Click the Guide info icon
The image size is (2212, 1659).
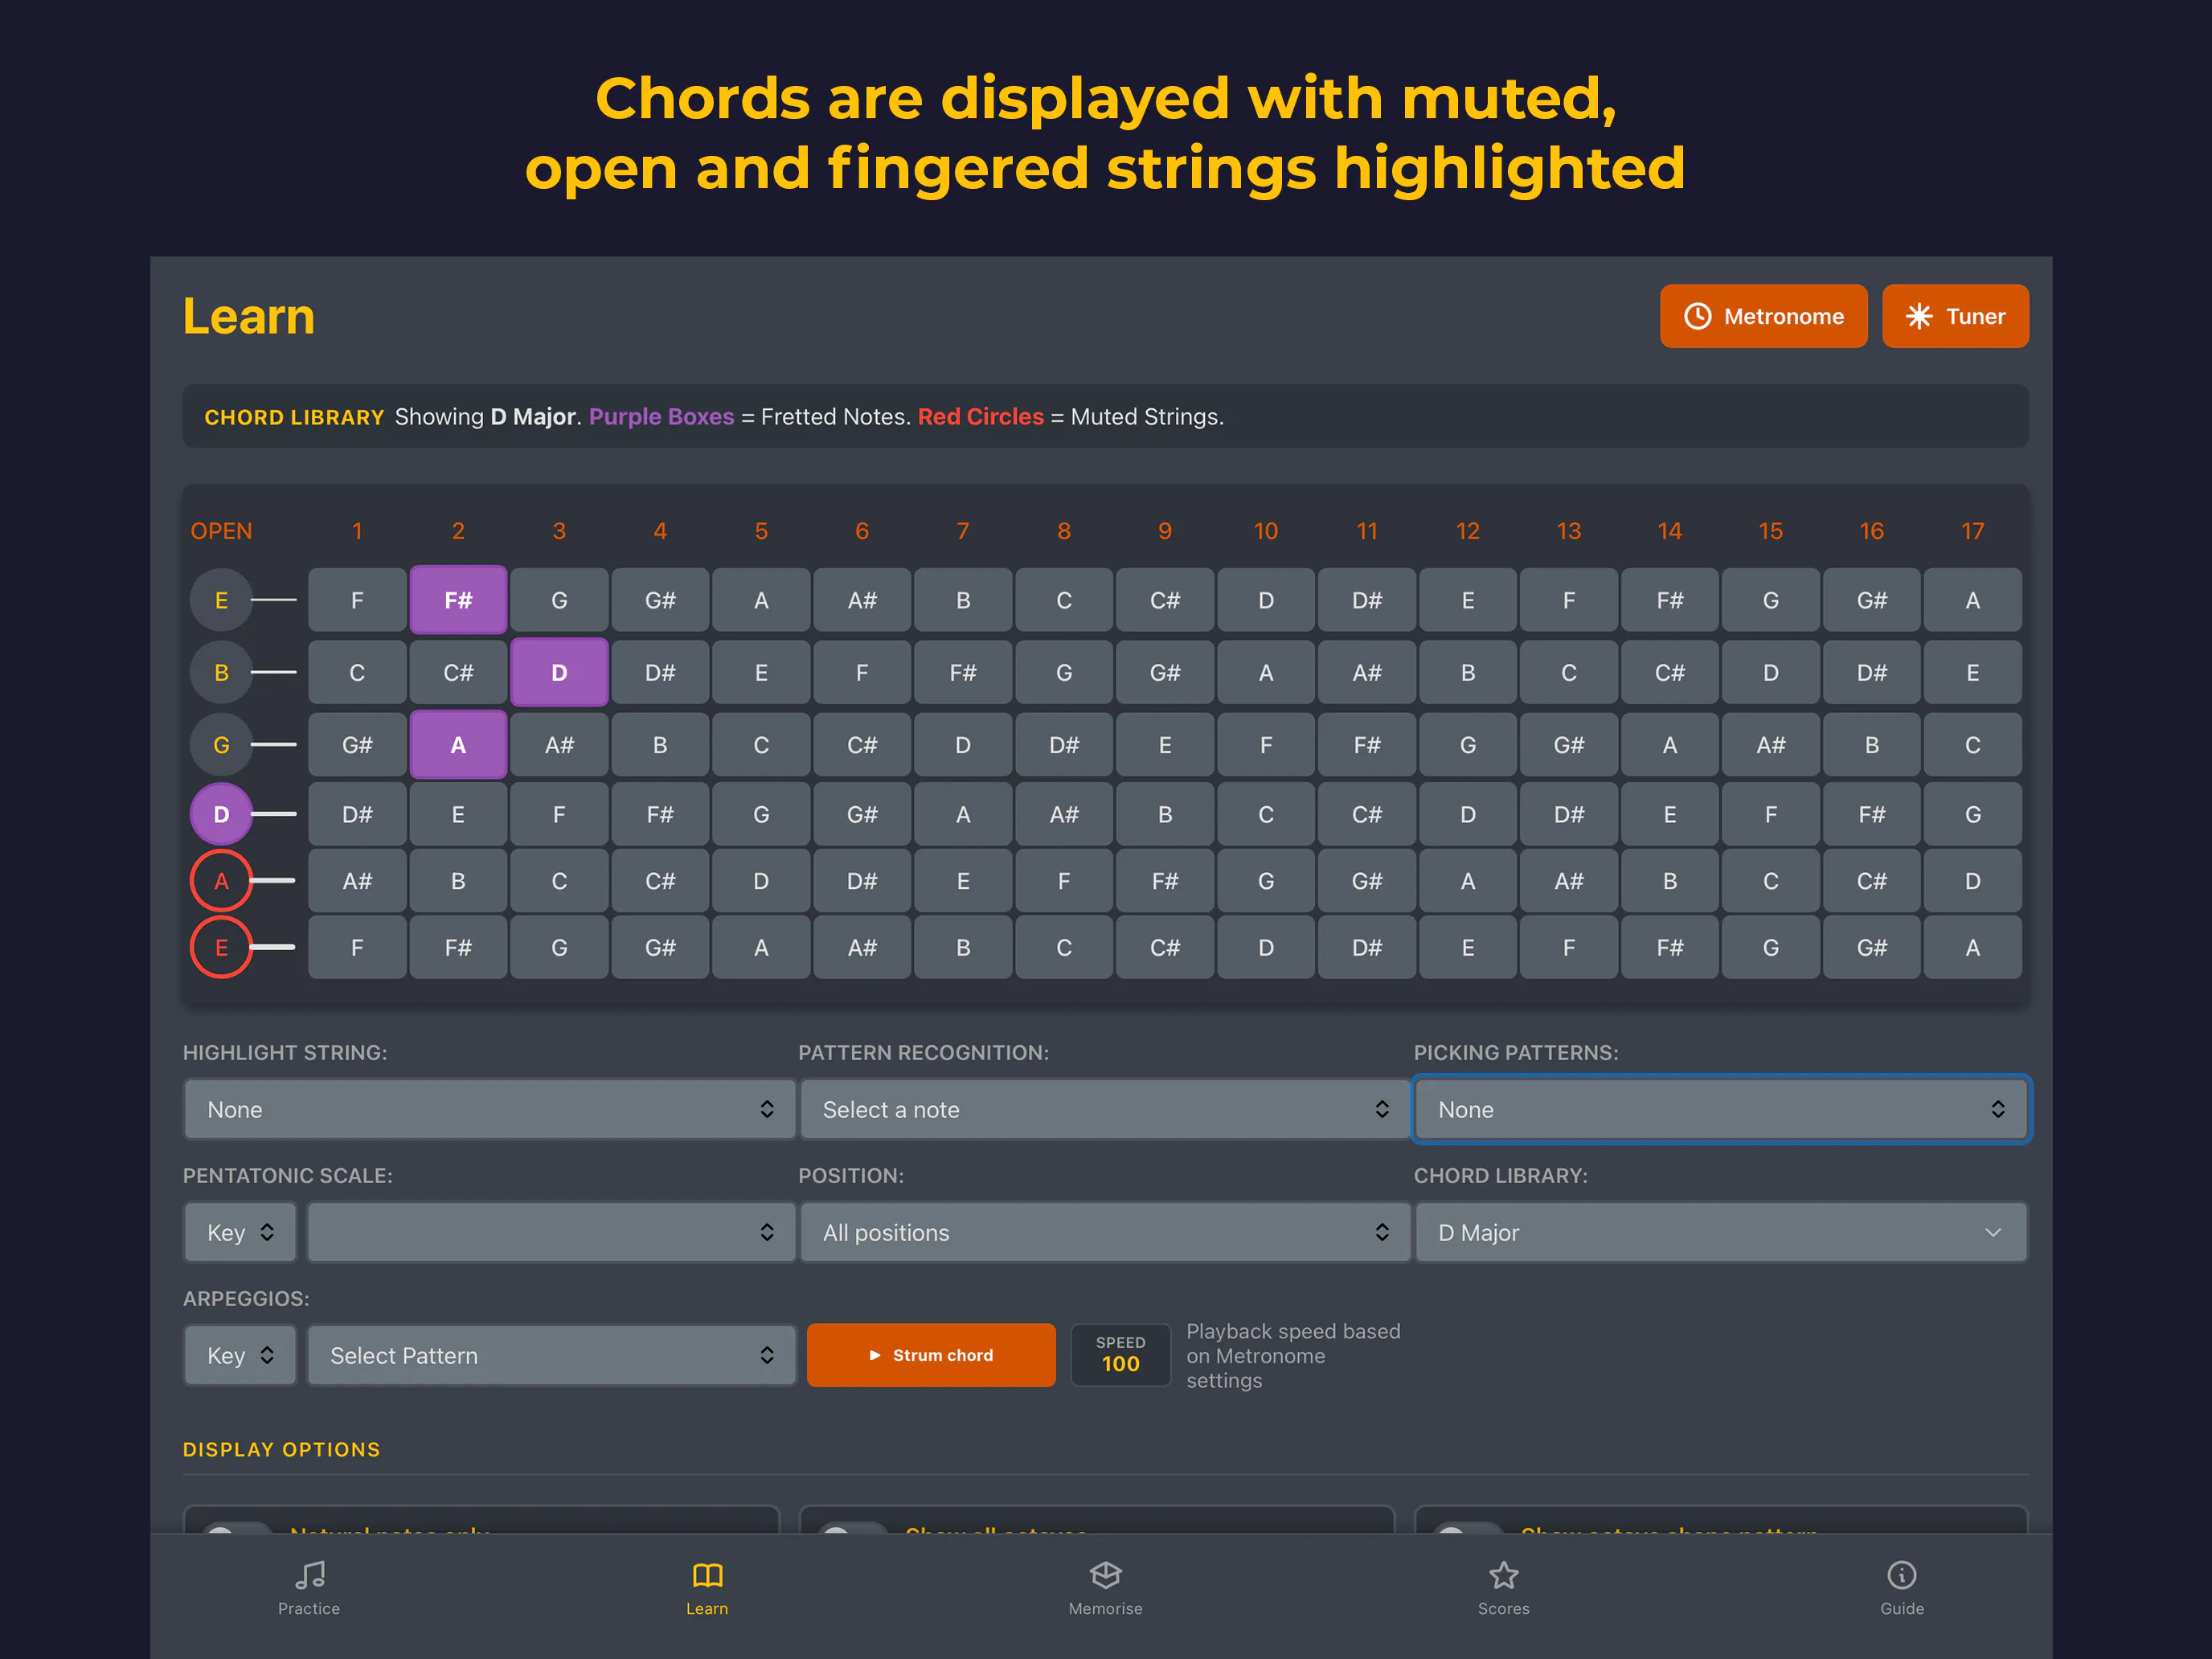[x=1901, y=1575]
